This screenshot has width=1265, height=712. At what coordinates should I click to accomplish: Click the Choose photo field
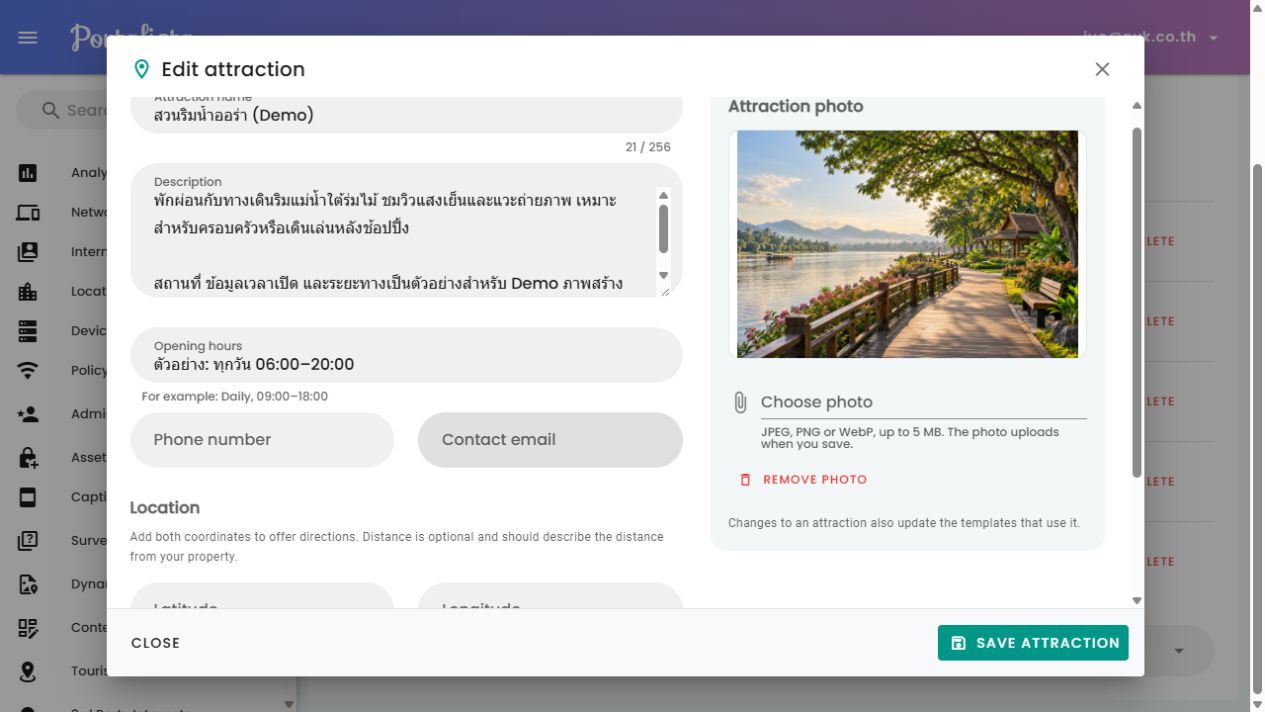pyautogui.click(x=923, y=402)
